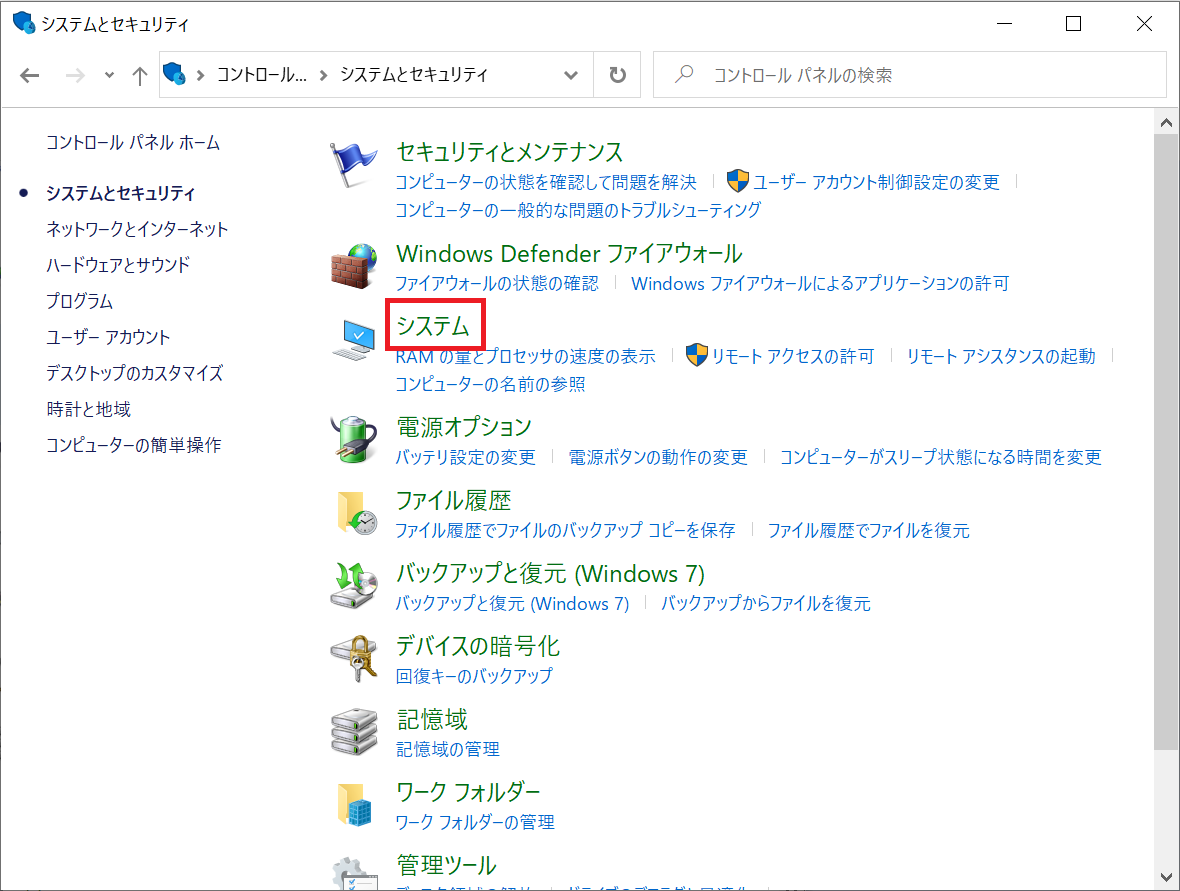
Task: Go back with the left arrow button
Action: point(29,75)
